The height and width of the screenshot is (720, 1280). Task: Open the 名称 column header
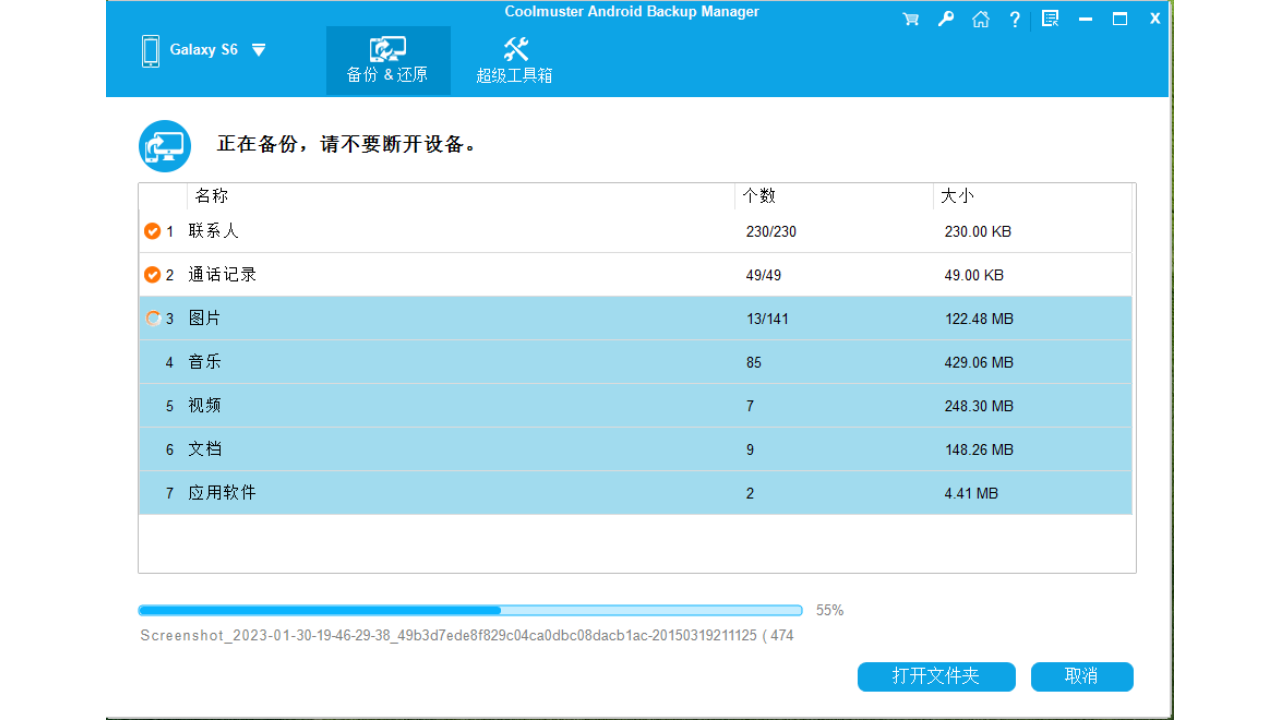[211, 196]
